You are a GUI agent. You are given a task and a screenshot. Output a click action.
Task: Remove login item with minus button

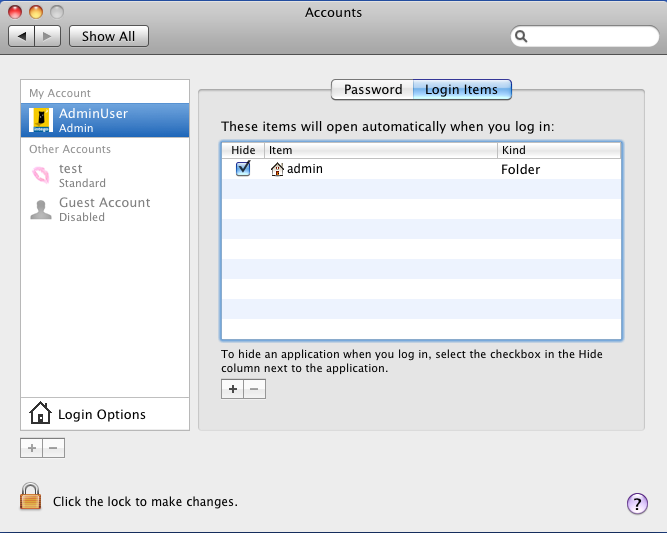pos(254,389)
